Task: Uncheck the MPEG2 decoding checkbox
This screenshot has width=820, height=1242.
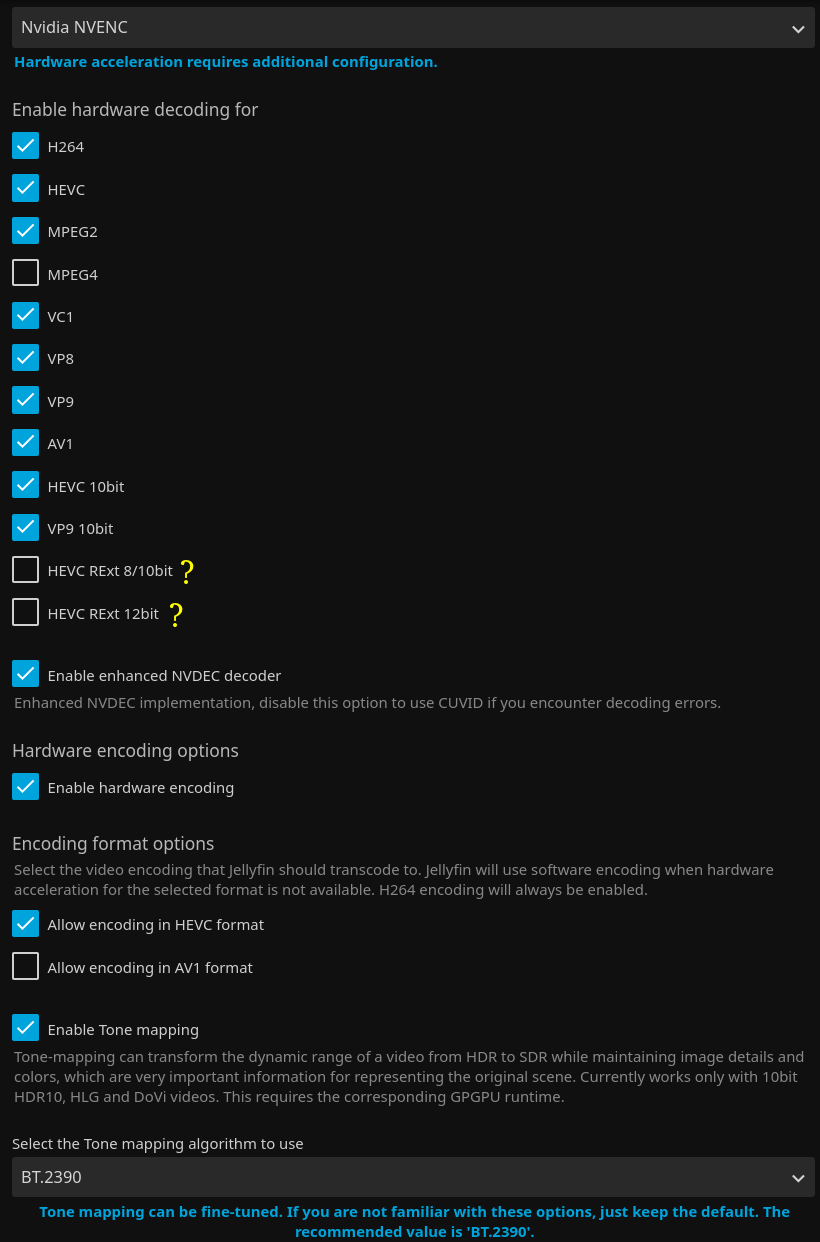Action: (x=26, y=231)
